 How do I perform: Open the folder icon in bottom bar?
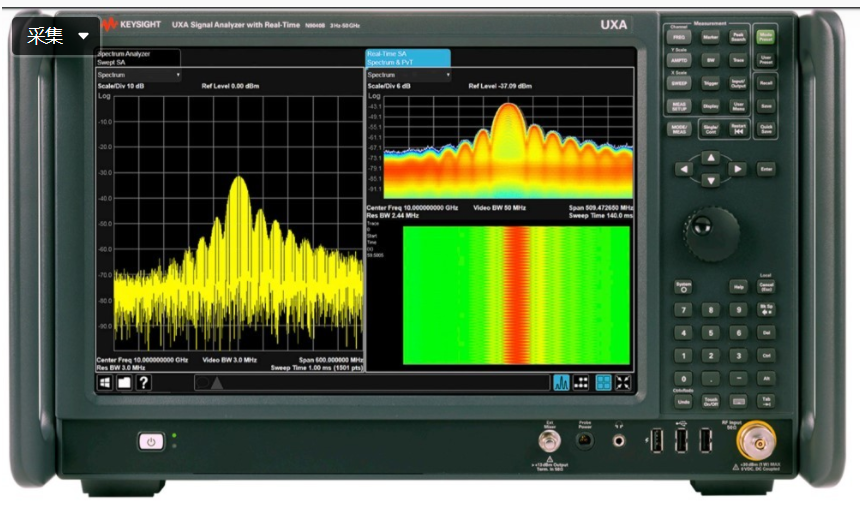[124, 383]
